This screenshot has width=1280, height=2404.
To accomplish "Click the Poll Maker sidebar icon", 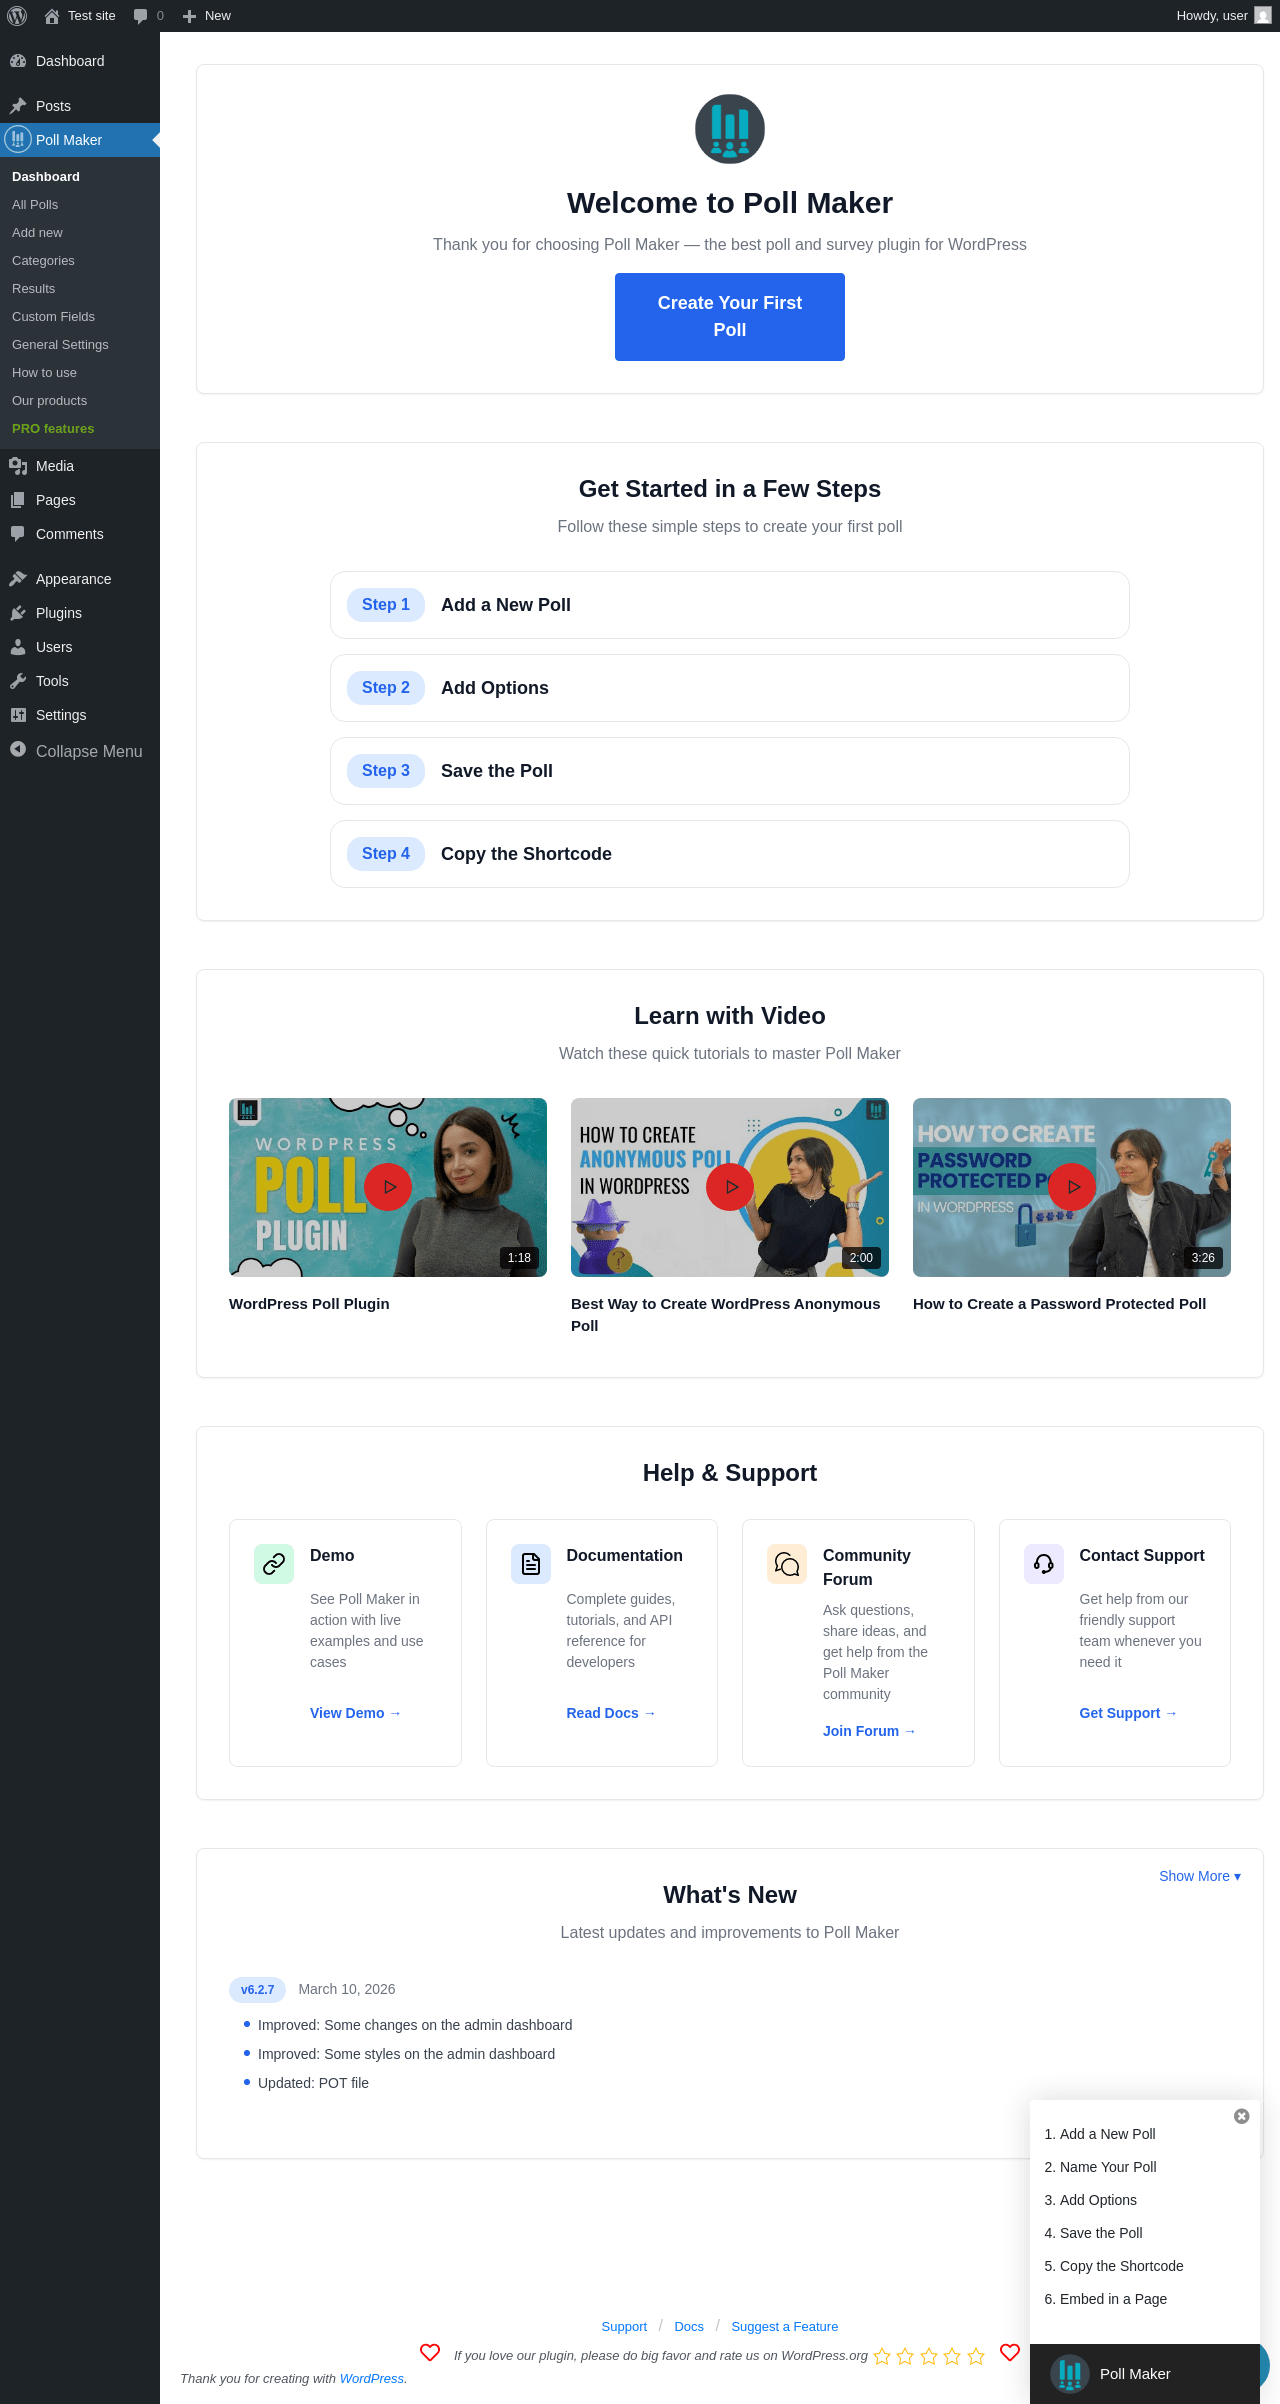I will (18, 140).
